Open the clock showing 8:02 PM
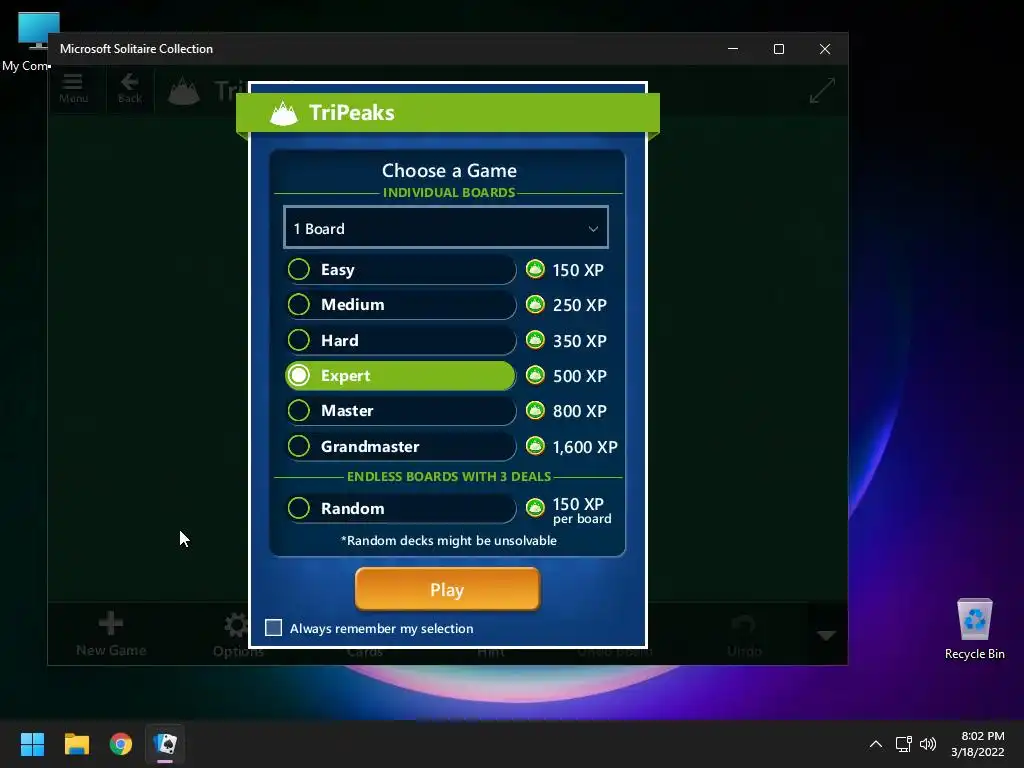The width and height of the screenshot is (1024, 768). pos(978,744)
